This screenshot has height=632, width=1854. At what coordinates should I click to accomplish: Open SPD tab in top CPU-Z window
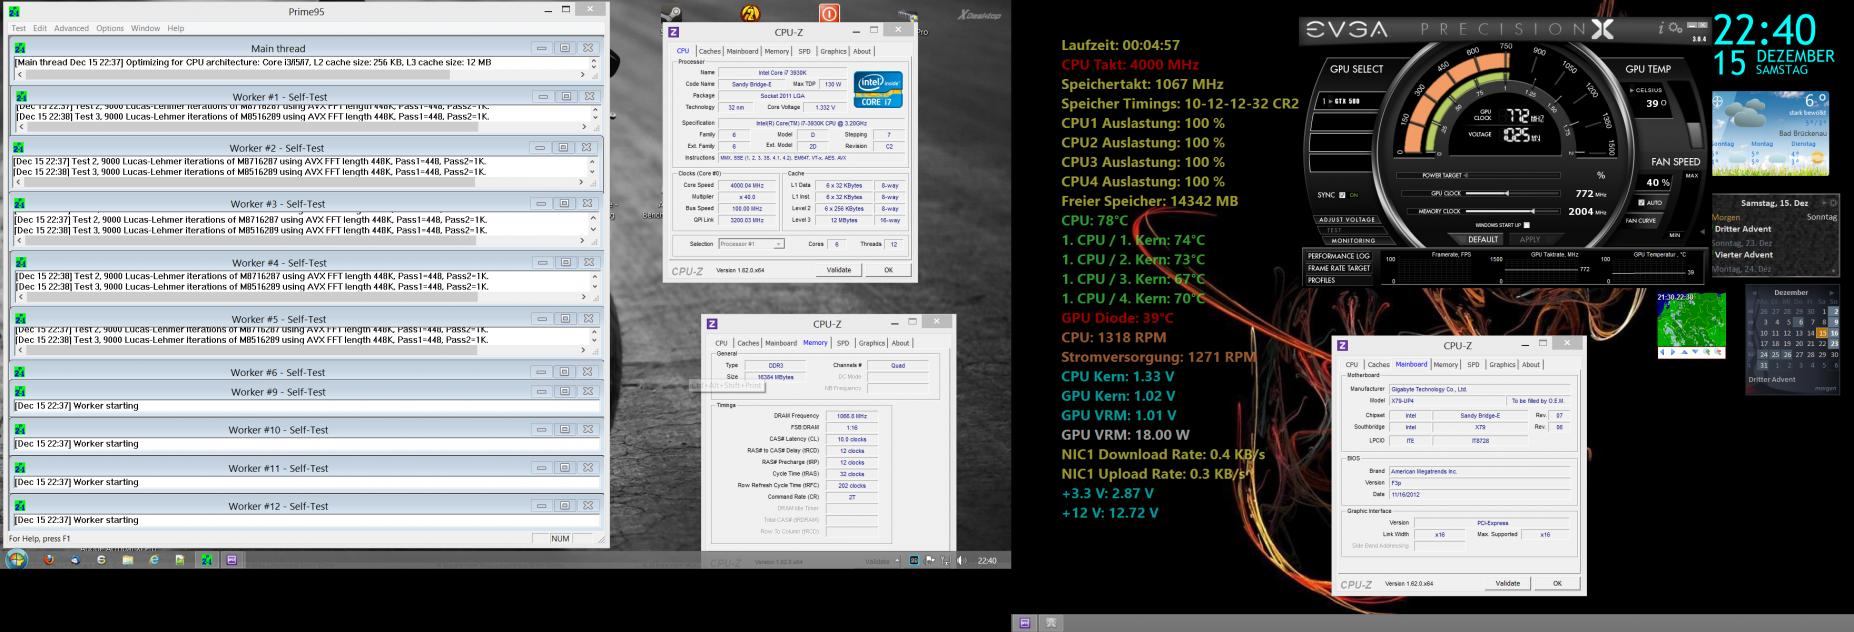(804, 51)
